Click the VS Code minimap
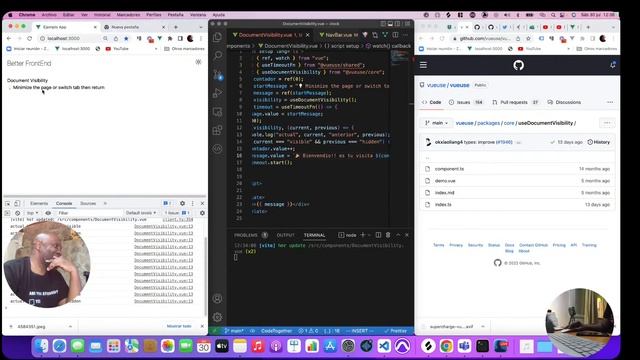640x360 pixels. click(x=400, y=58)
